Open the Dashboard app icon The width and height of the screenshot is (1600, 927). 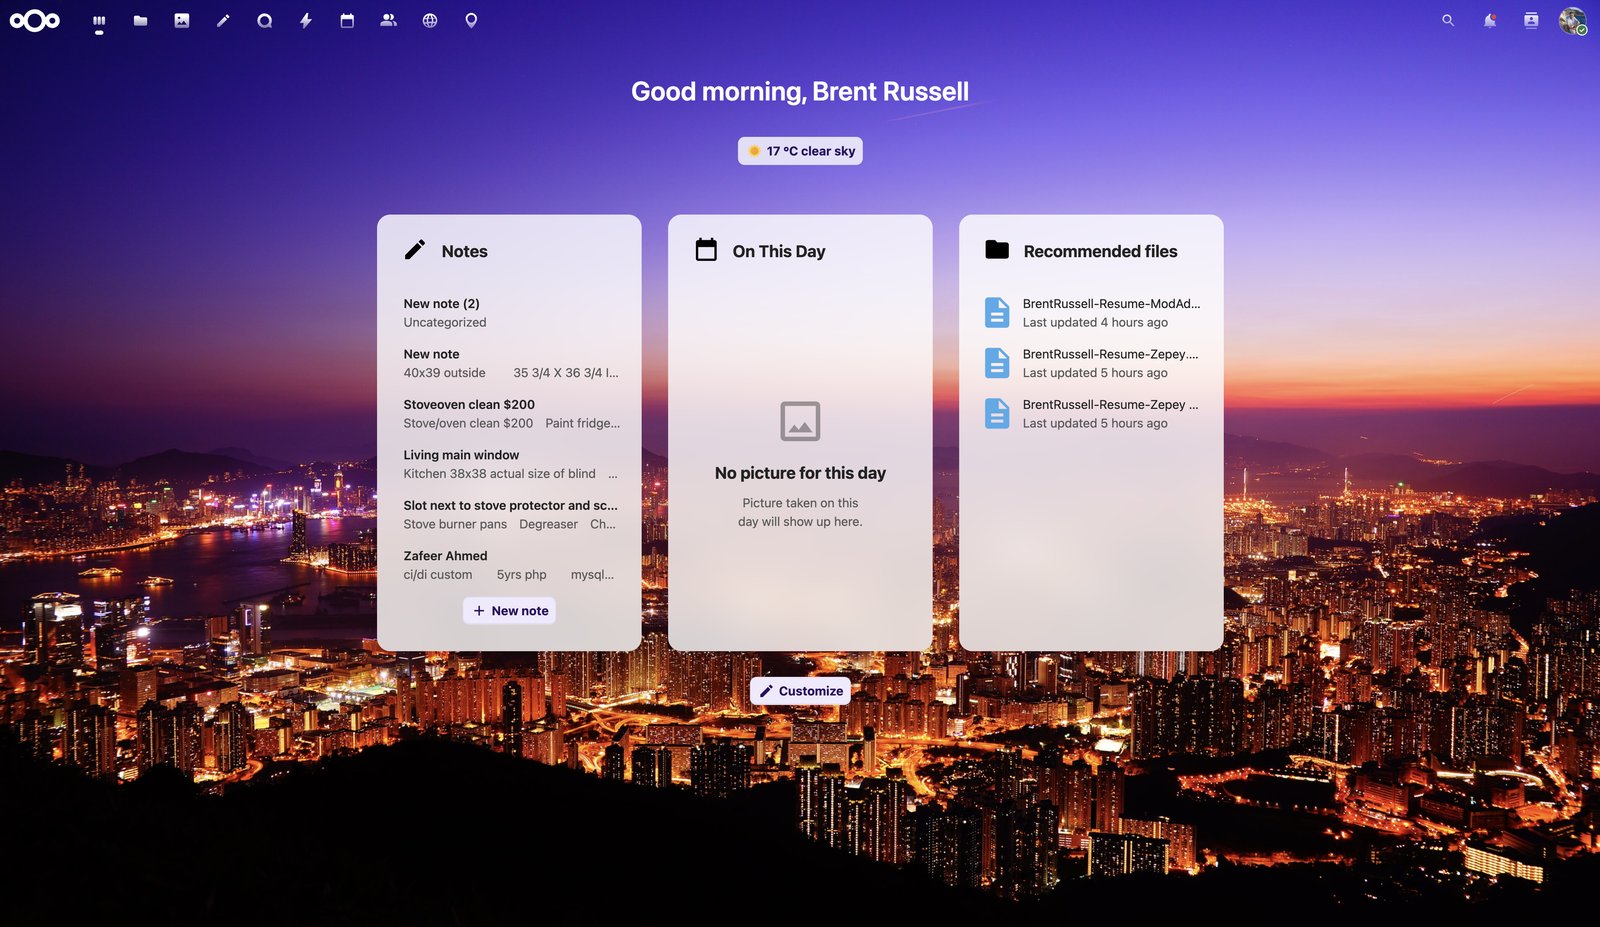coord(99,20)
